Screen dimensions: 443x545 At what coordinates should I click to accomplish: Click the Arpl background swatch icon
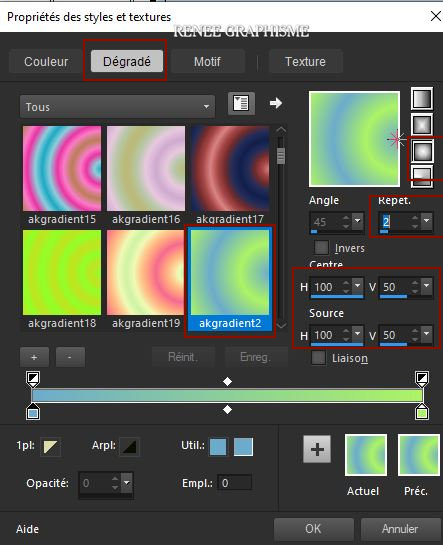129,446
